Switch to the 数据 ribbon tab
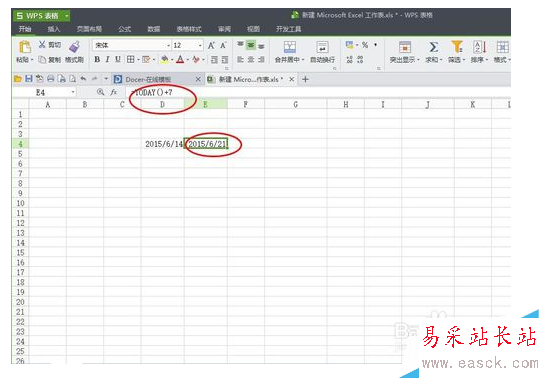 coord(154,29)
